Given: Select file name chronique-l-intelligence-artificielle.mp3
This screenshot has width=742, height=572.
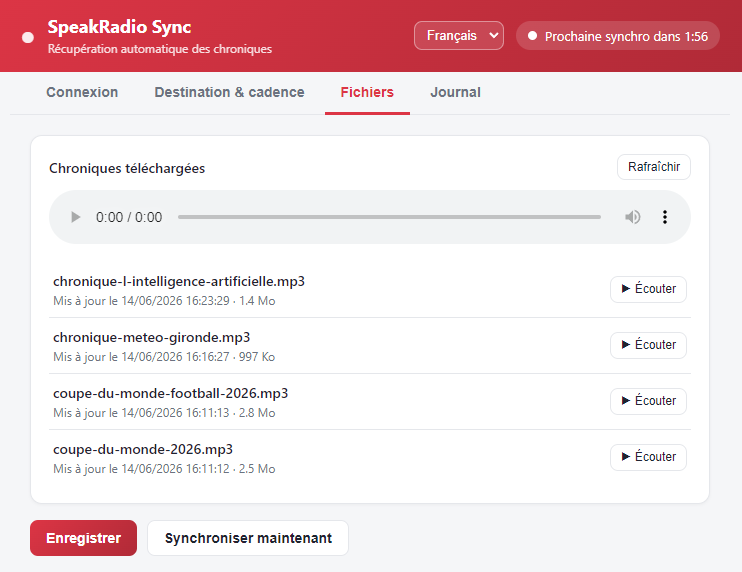Looking at the screenshot, I should [179, 282].
